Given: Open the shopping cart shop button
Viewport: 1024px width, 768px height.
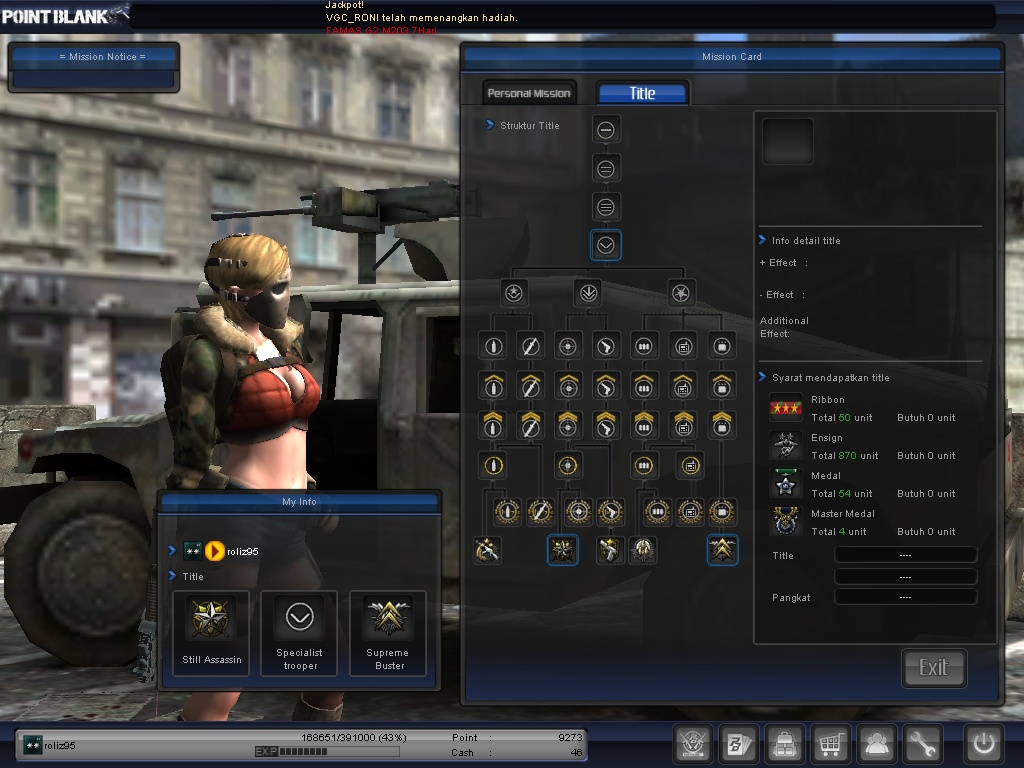Looking at the screenshot, I should point(830,744).
